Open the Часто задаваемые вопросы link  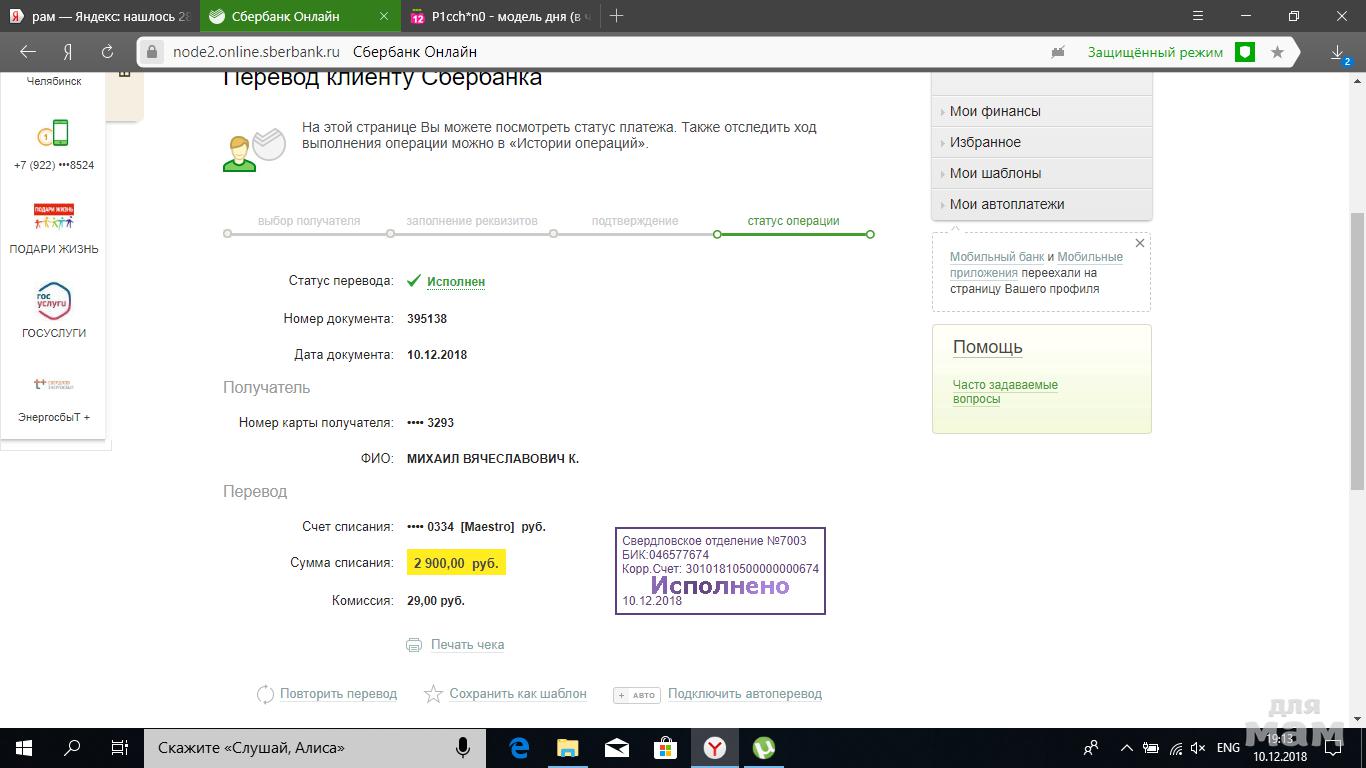coord(1005,391)
